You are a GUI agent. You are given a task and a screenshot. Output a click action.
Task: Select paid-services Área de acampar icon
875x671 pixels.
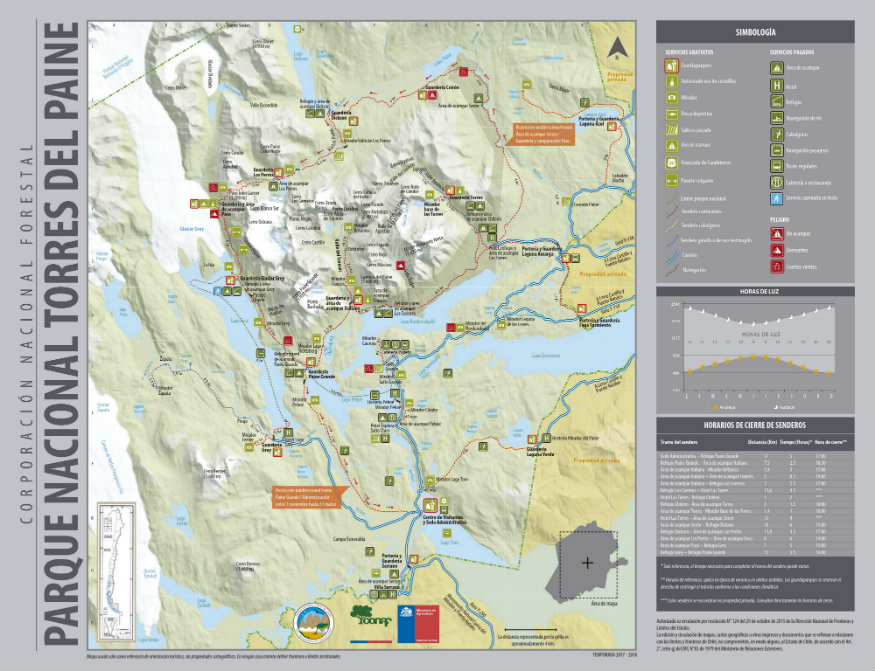pyautogui.click(x=776, y=68)
